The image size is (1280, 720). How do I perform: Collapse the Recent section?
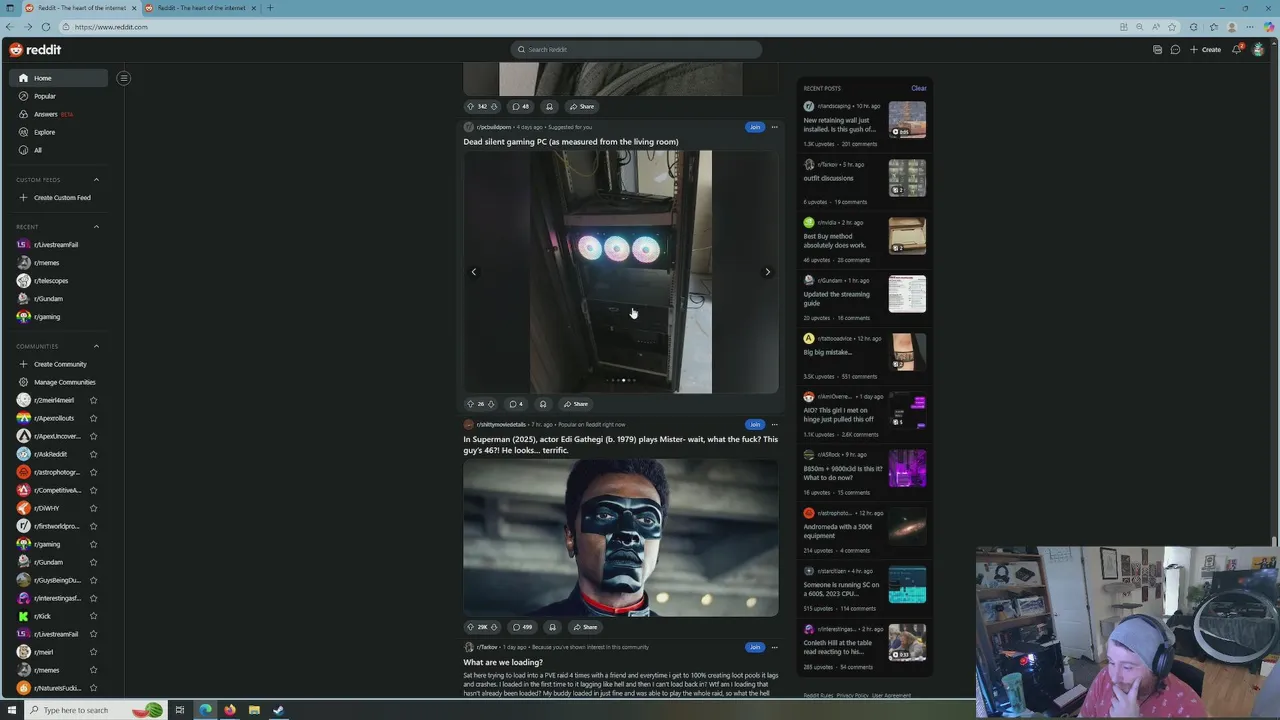pos(96,227)
